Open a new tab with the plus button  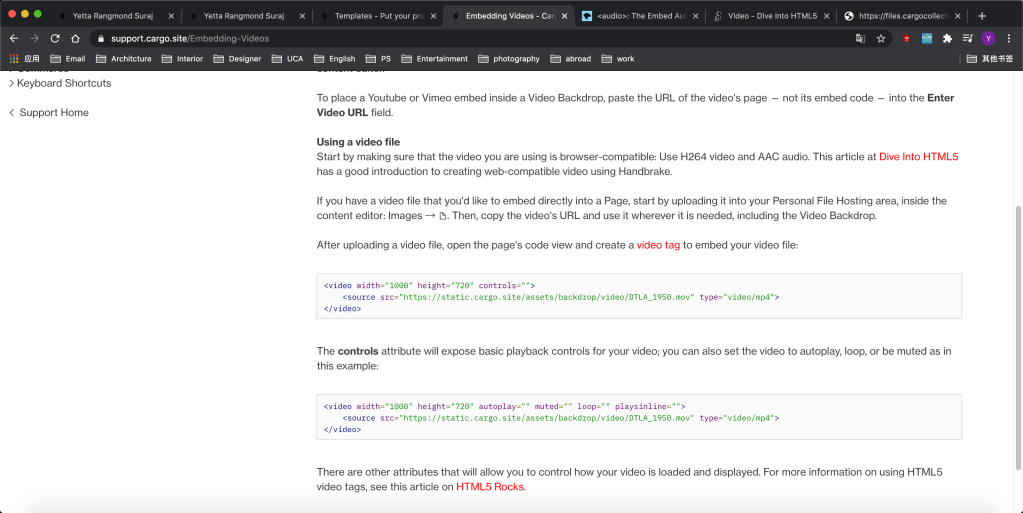[x=982, y=16]
